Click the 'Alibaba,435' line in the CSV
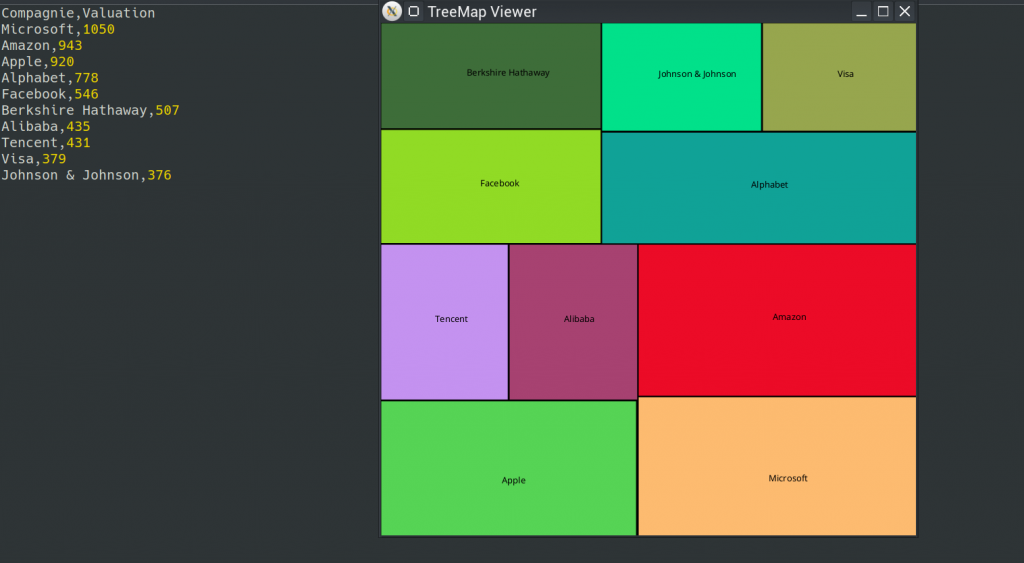 click(x=45, y=127)
